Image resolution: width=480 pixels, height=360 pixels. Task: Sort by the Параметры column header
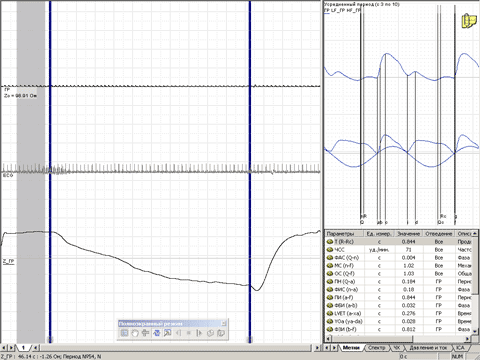[x=345, y=233]
